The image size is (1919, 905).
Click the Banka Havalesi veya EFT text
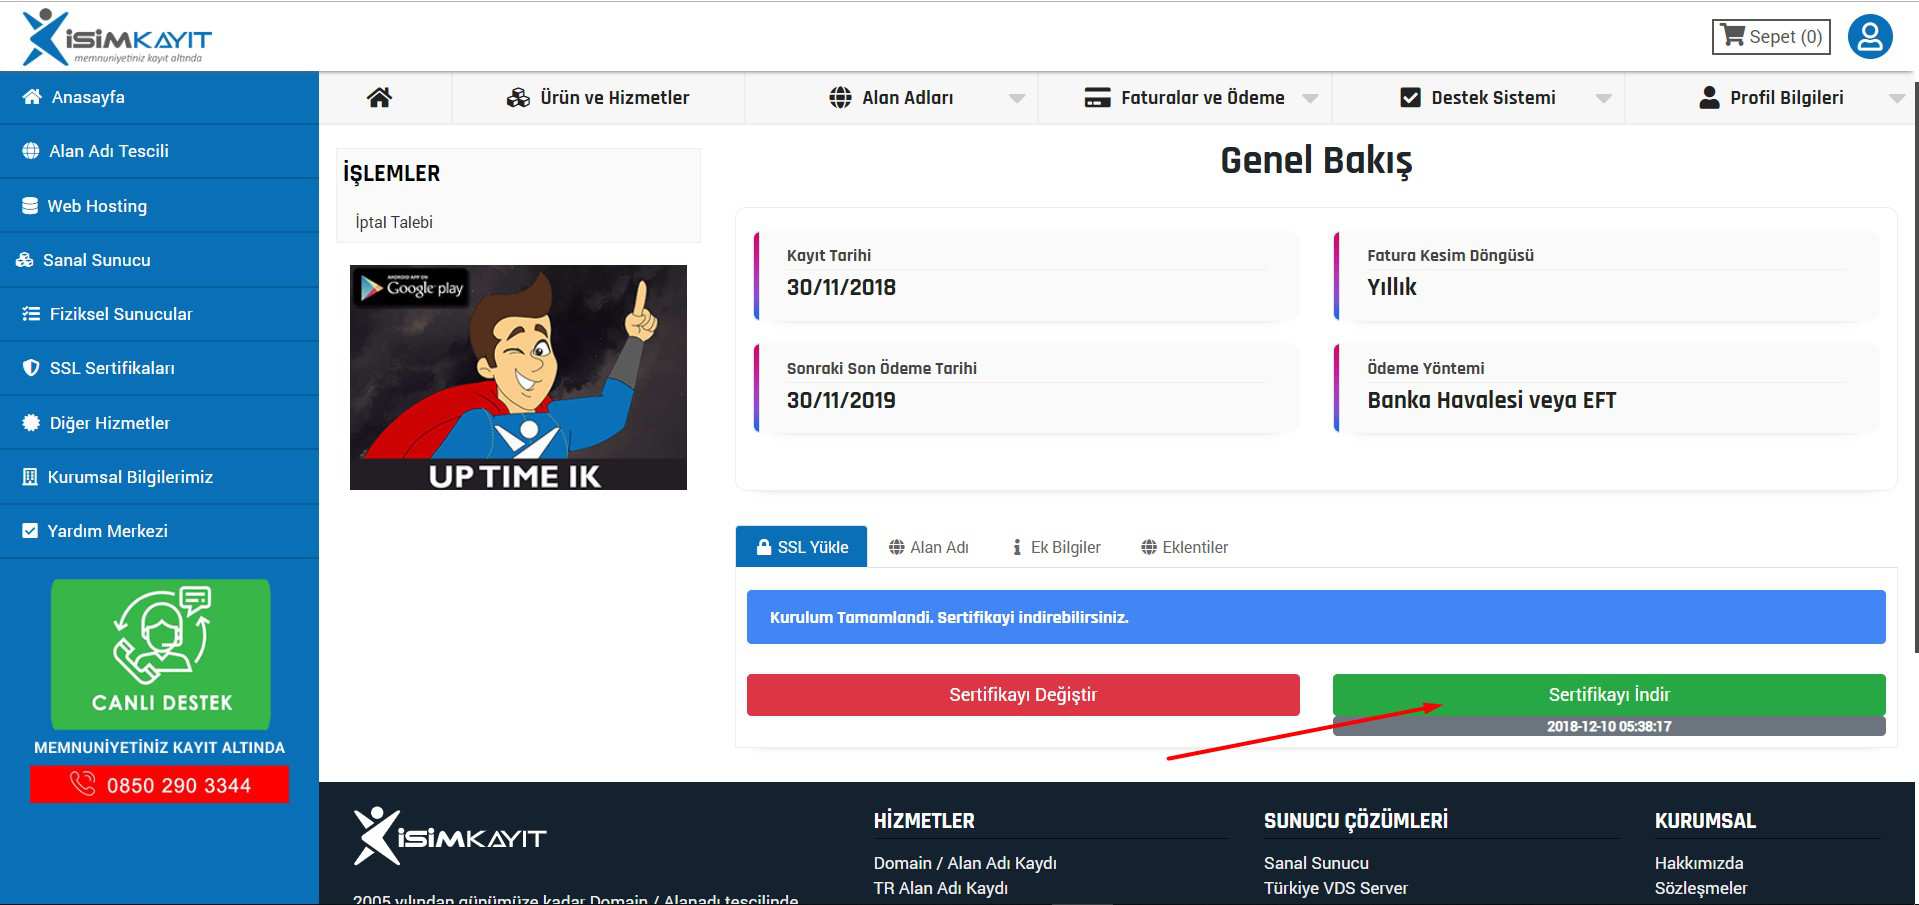pos(1491,400)
